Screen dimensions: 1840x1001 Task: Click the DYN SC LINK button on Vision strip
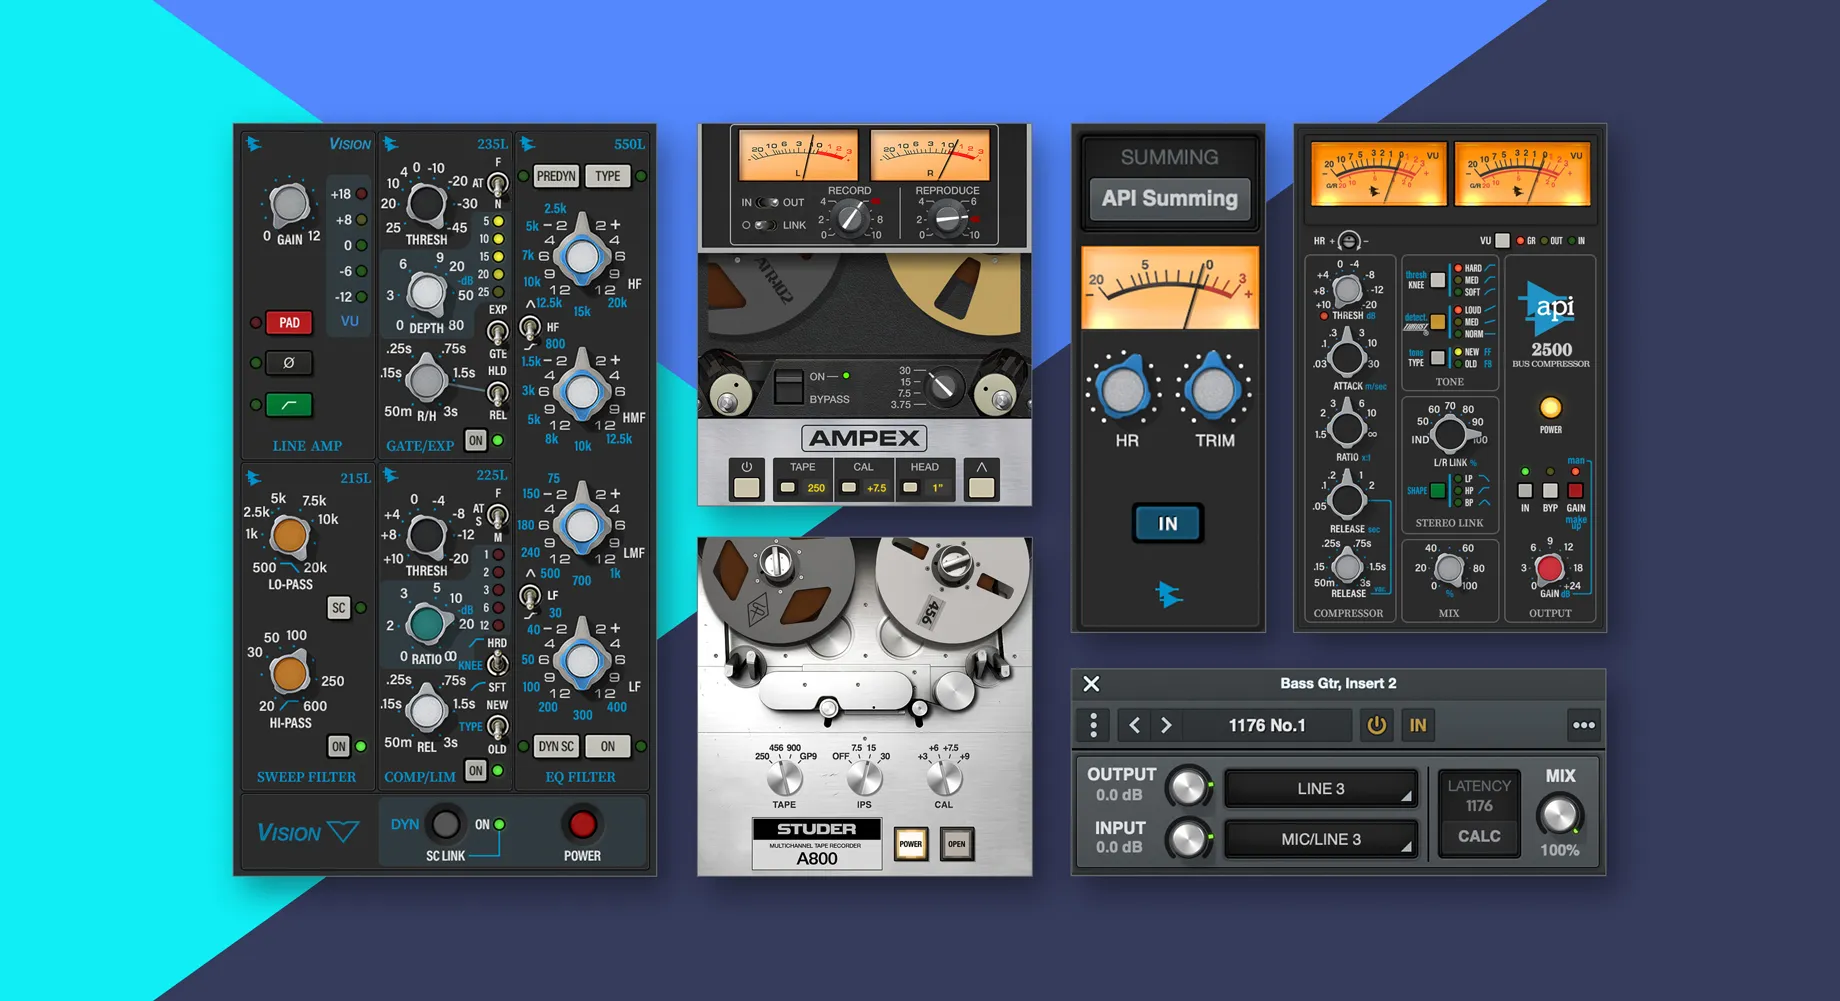point(444,824)
